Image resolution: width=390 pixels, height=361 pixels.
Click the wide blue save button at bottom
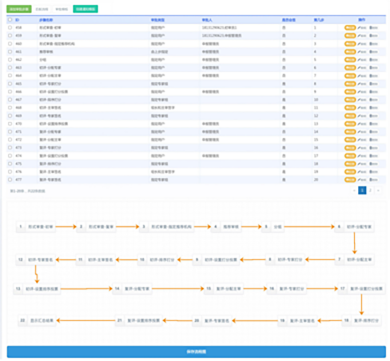click(x=196, y=352)
